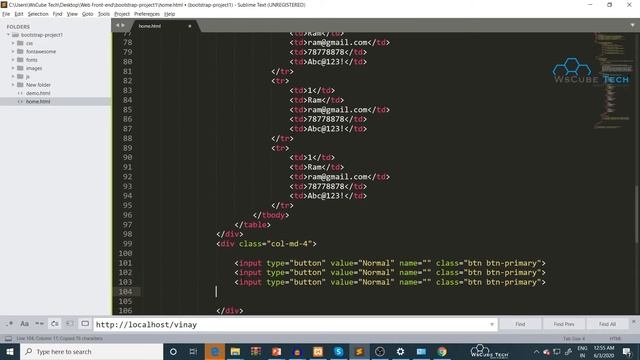This screenshot has width=640, height=360.
Task: Close home.html tab via unsaved dot
Action: click(190, 26)
